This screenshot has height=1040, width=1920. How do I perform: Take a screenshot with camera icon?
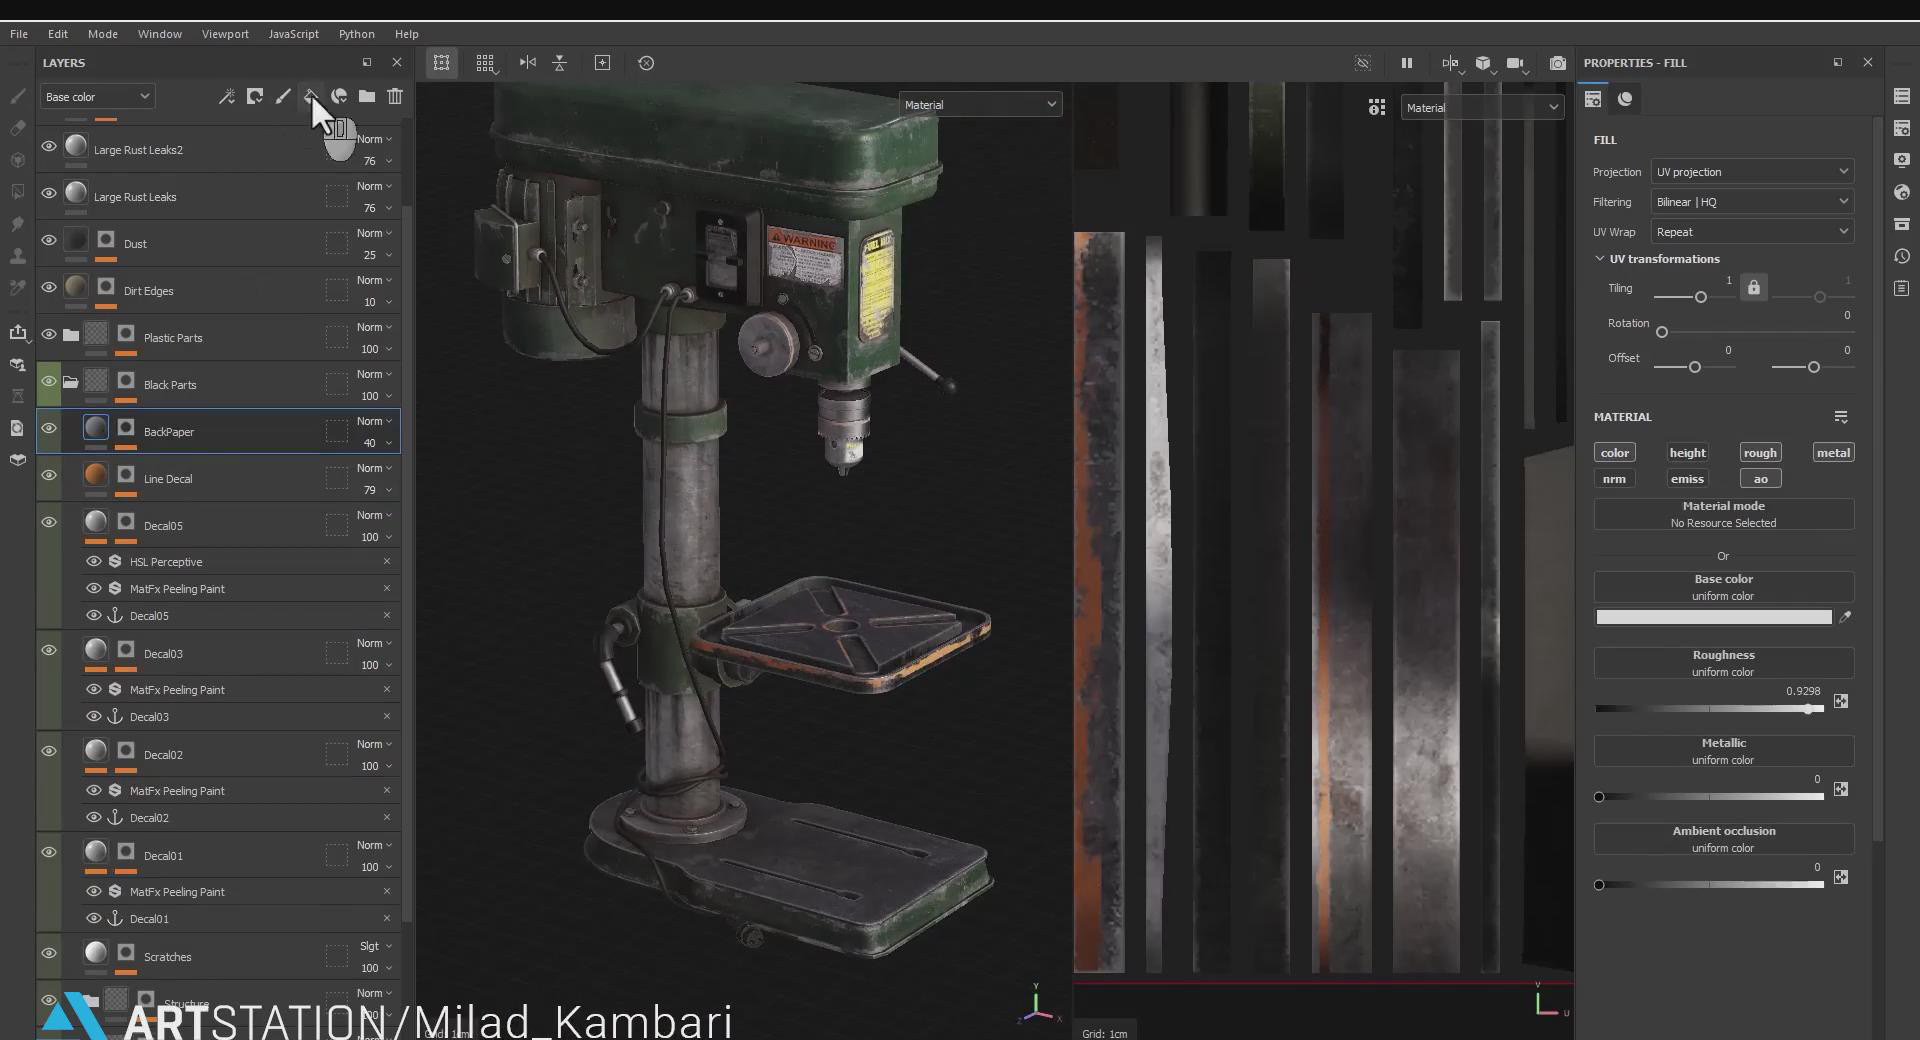click(1557, 63)
